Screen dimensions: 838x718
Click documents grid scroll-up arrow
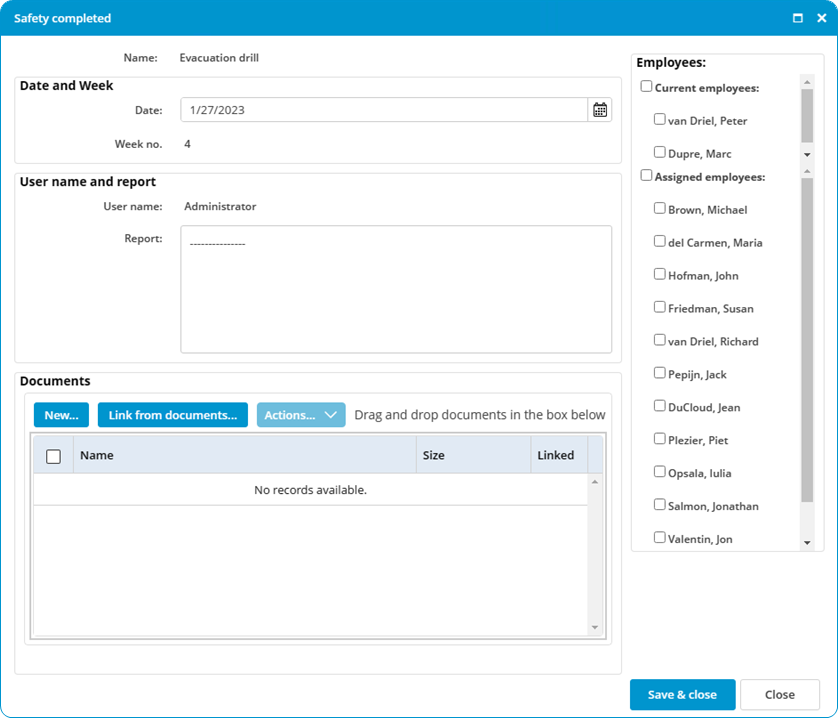tap(595, 482)
